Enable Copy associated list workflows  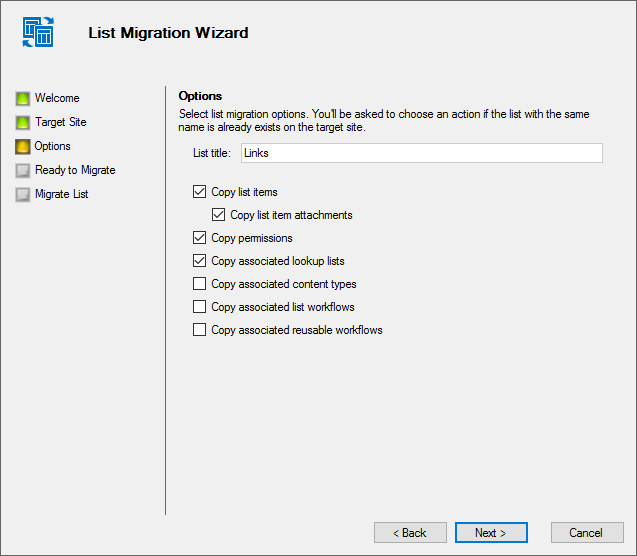coord(199,307)
